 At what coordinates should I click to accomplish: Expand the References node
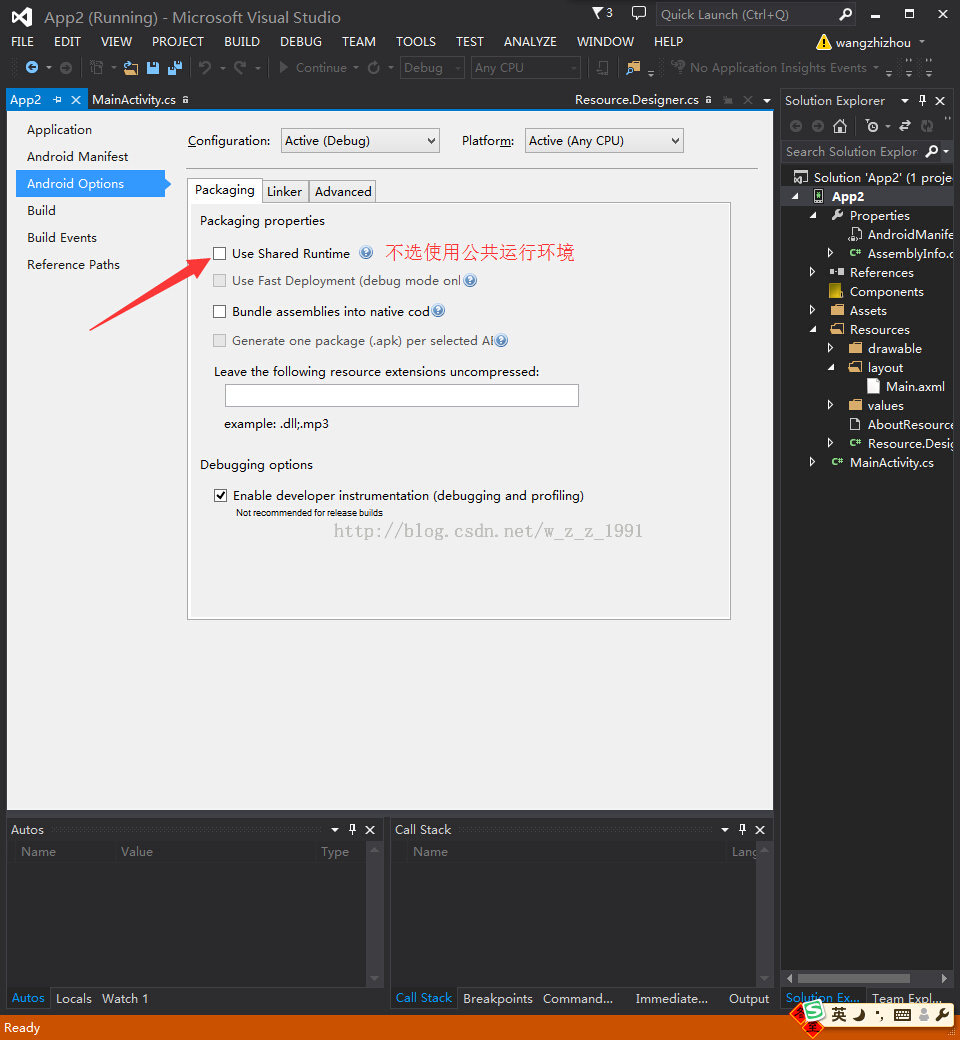812,272
